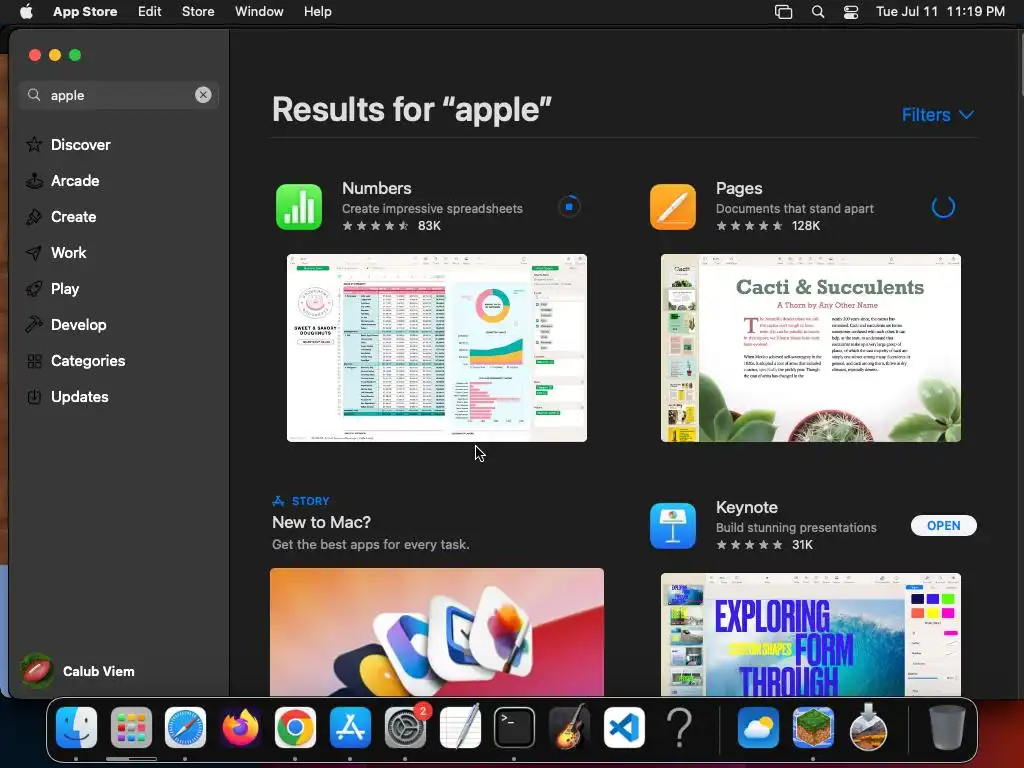
Task: Open the Window menu
Action: click(x=259, y=11)
